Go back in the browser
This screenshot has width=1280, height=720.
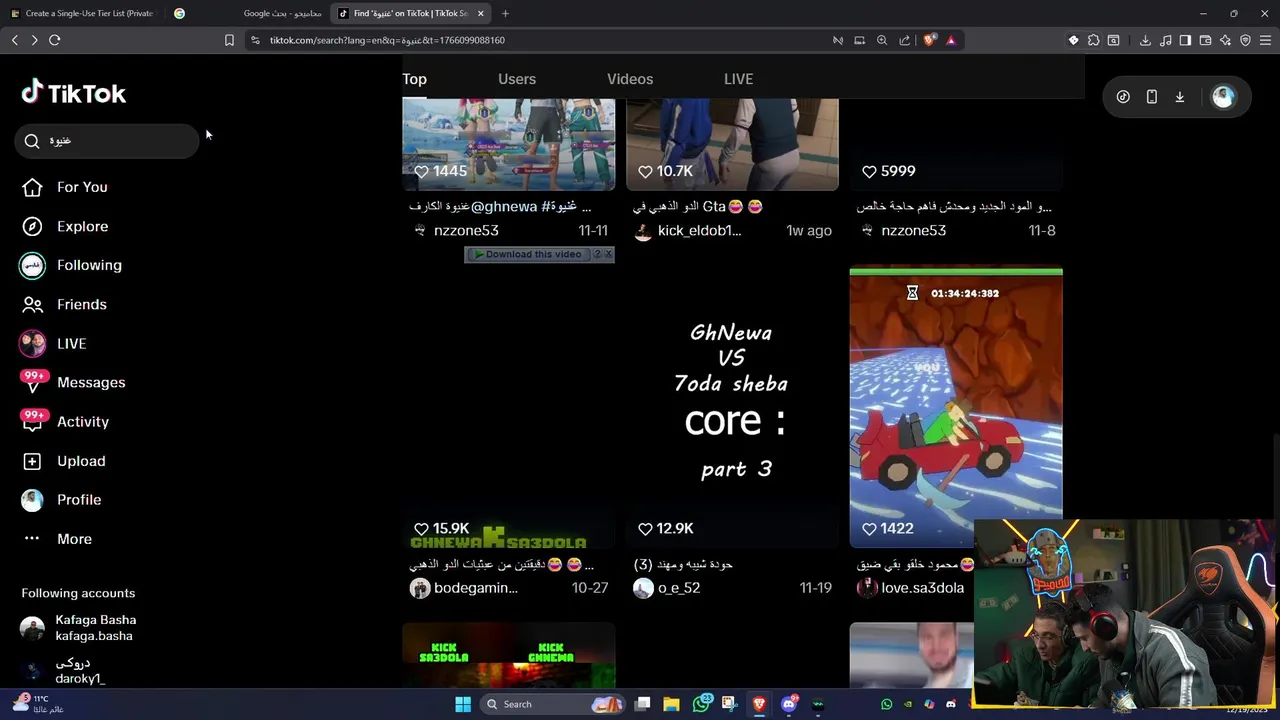(14, 40)
